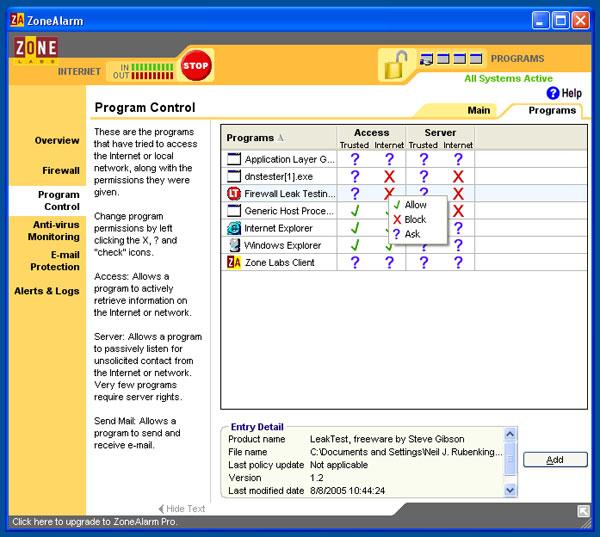Choose Ask in the permission popup
Viewport: 600px width, 537px height.
click(417, 234)
